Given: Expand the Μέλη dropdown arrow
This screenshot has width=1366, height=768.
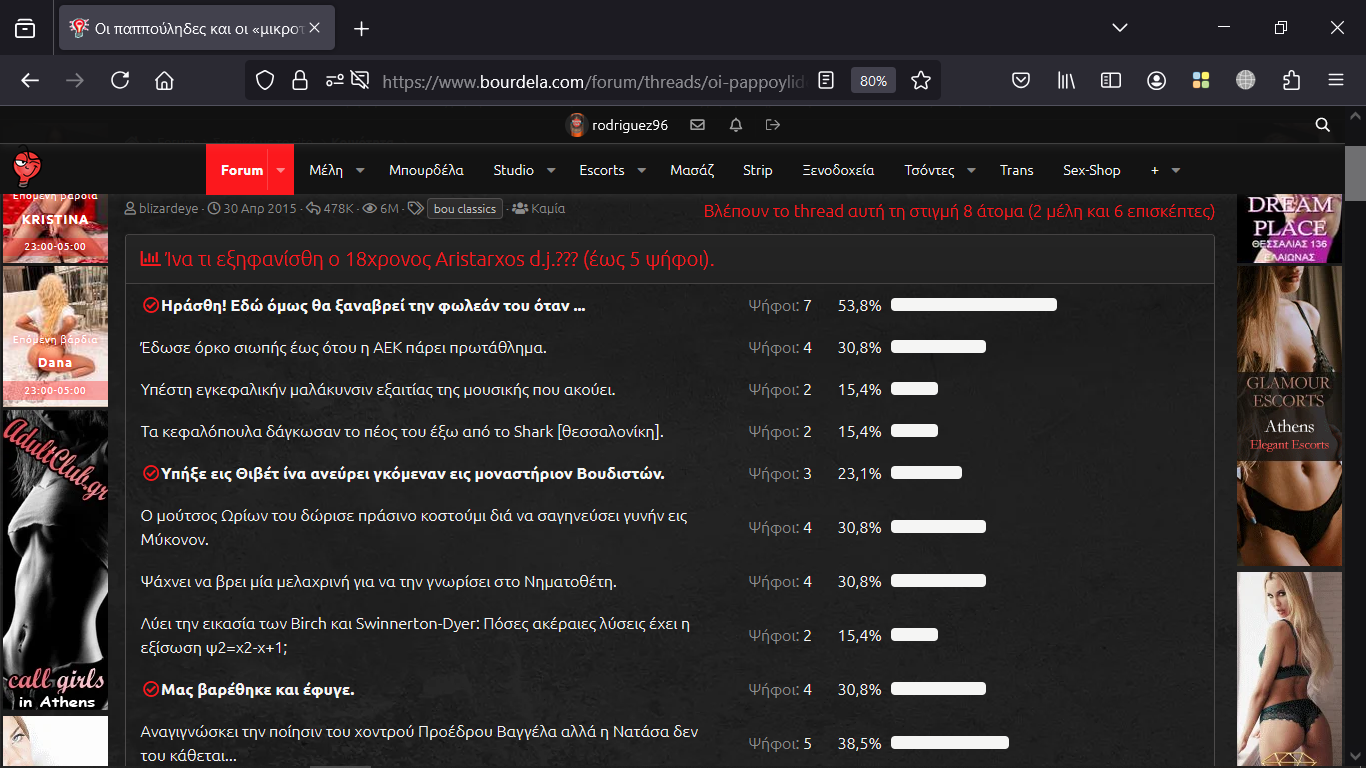Looking at the screenshot, I should (360, 170).
